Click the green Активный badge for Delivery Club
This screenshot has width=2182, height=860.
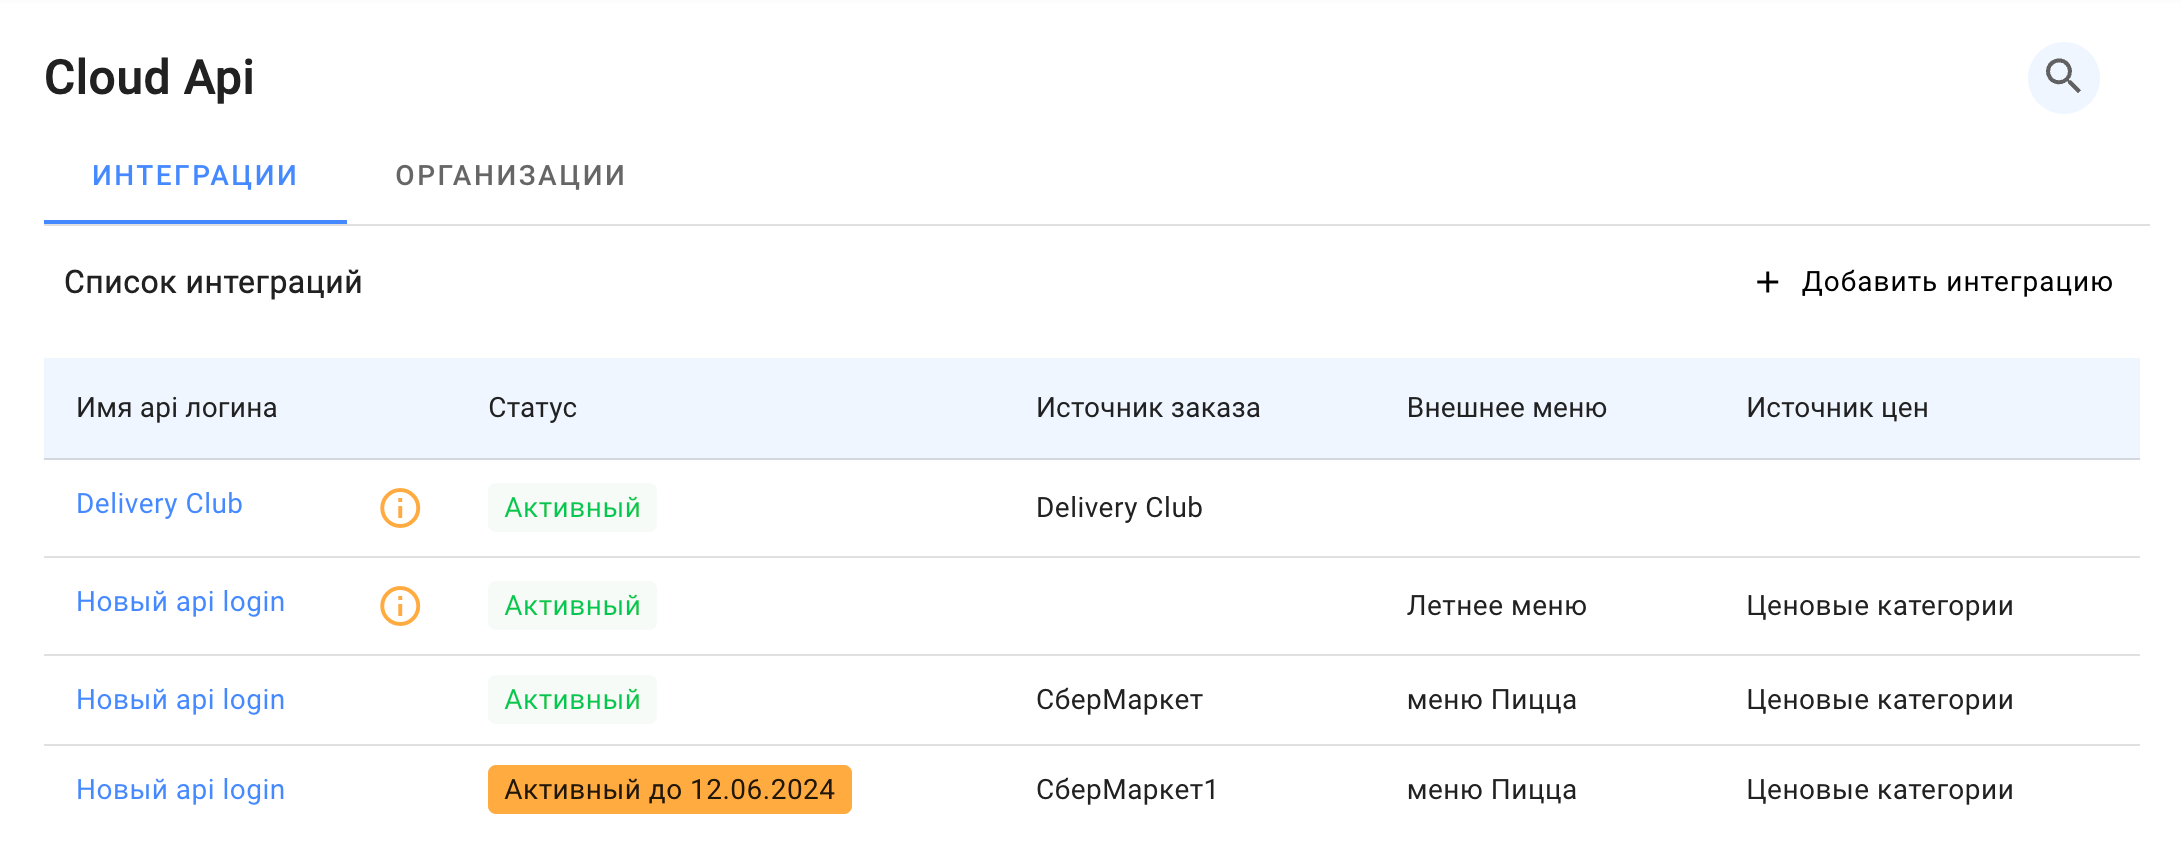pos(571,507)
